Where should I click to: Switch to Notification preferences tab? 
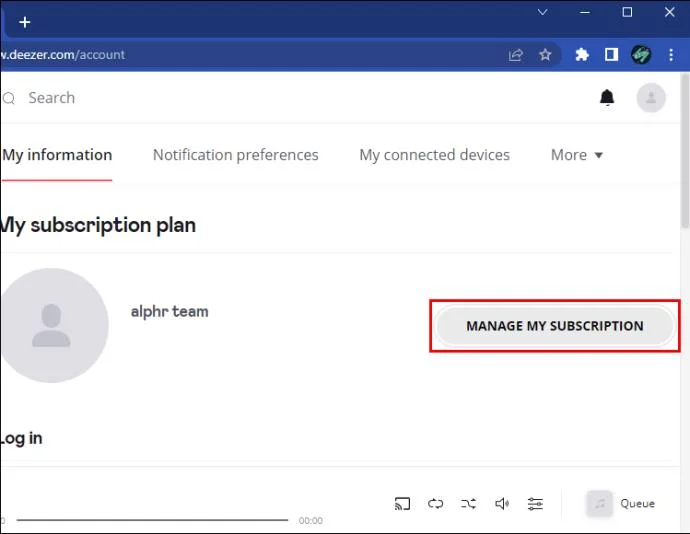235,155
